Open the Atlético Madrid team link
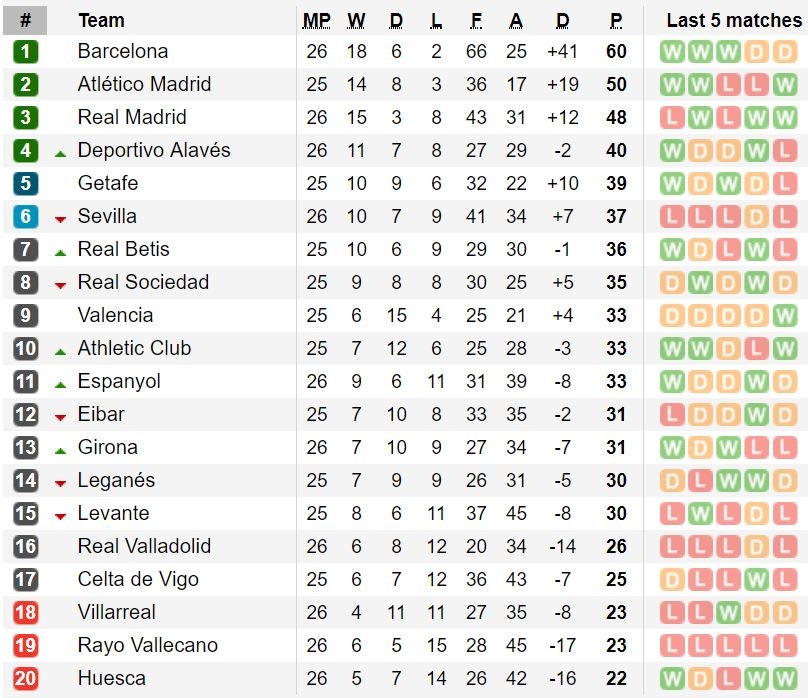Image resolution: width=808 pixels, height=698 pixels. pos(144,85)
